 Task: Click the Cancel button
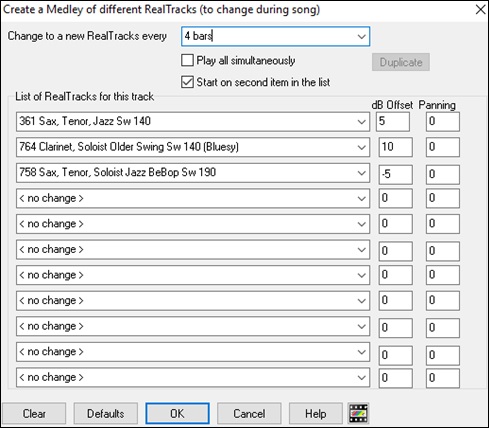[x=249, y=414]
